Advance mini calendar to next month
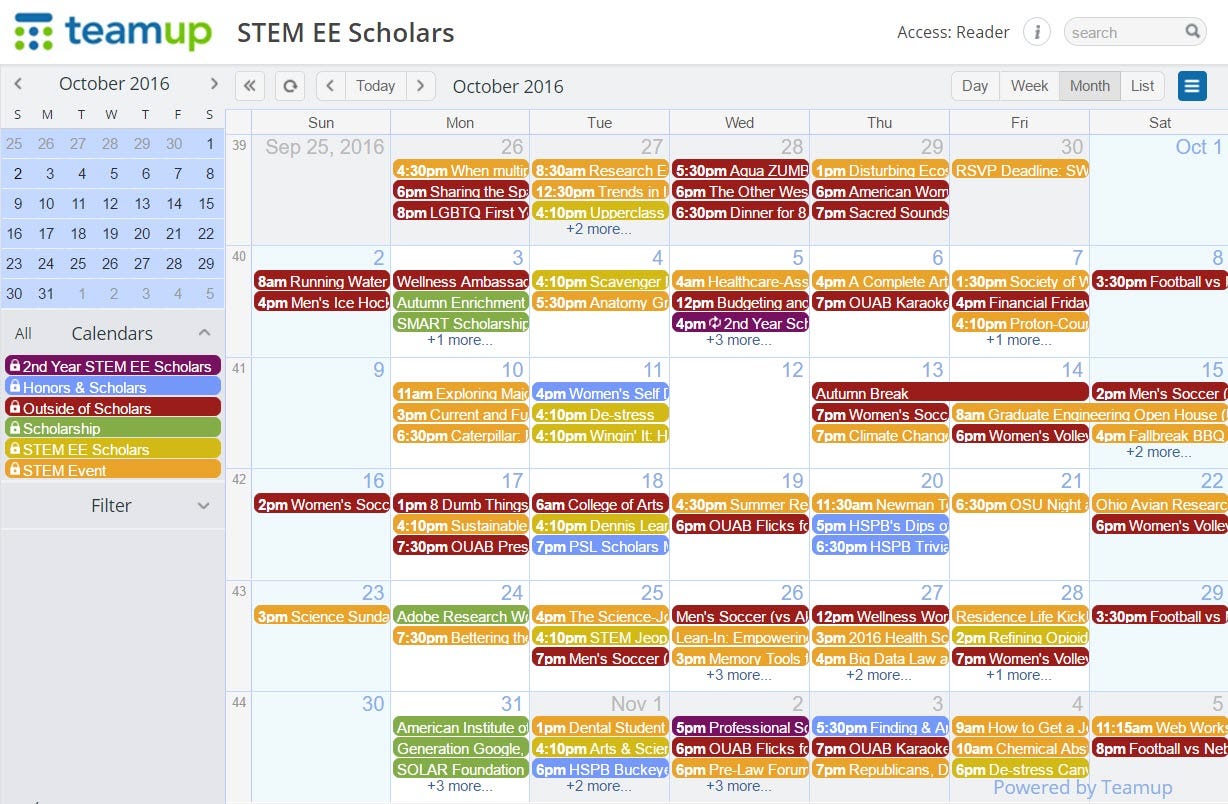 pyautogui.click(x=213, y=84)
